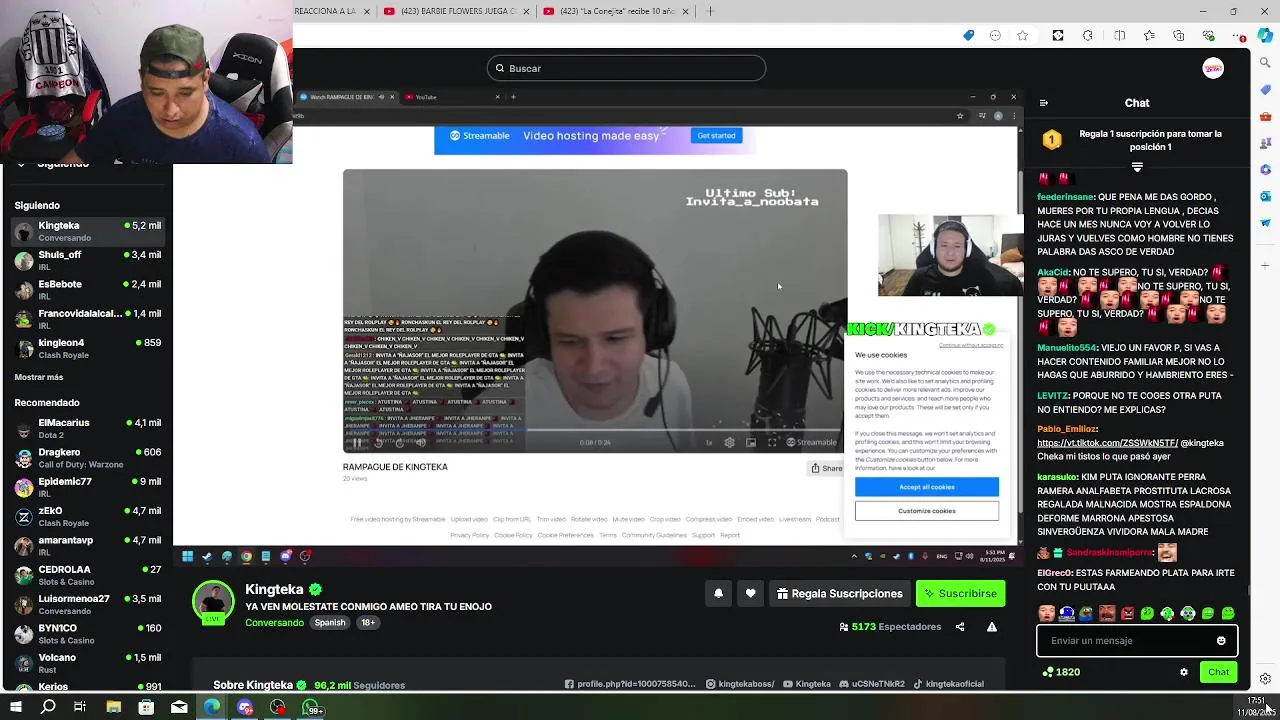Click Edge shopping price tag icon
Viewport: 1280px width, 720px height.
click(968, 36)
